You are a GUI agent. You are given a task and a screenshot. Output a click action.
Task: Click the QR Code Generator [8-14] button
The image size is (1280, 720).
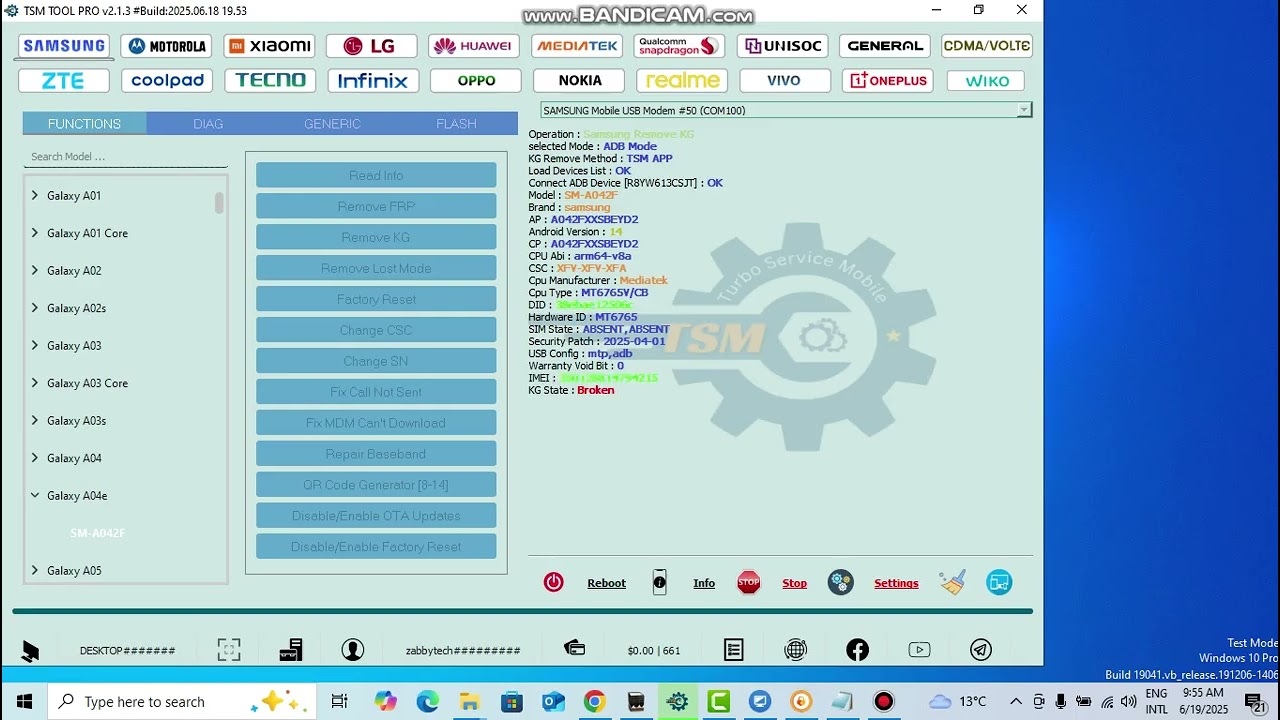[376, 485]
